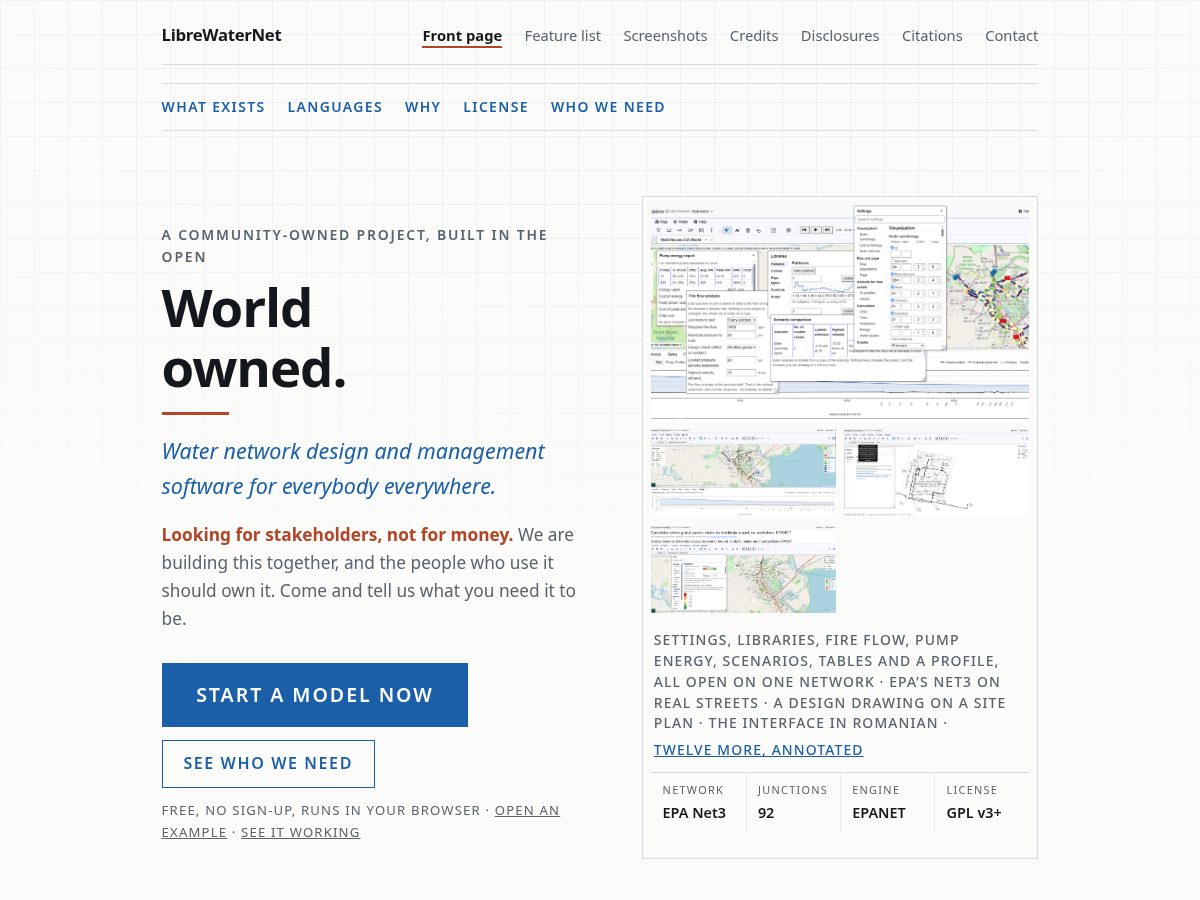Open the Screenshots page

pos(665,36)
